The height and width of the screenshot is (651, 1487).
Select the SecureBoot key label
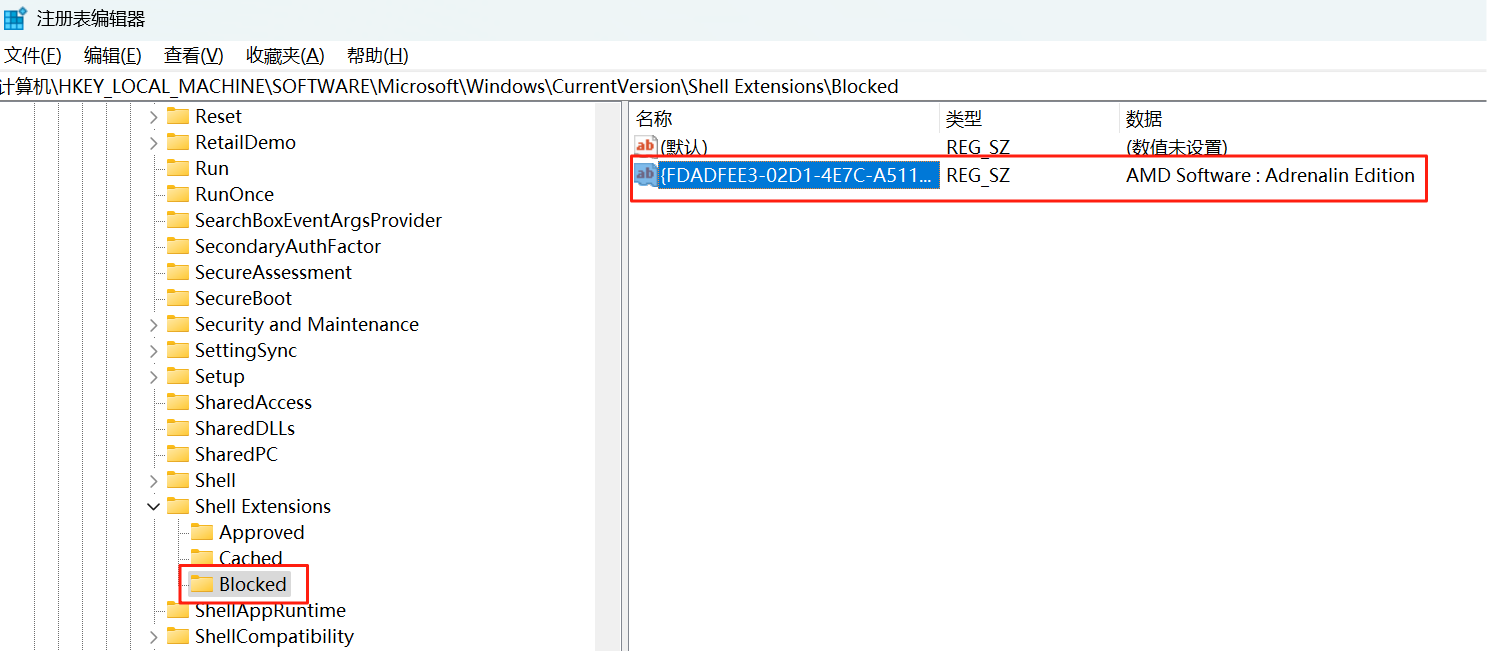click(243, 298)
